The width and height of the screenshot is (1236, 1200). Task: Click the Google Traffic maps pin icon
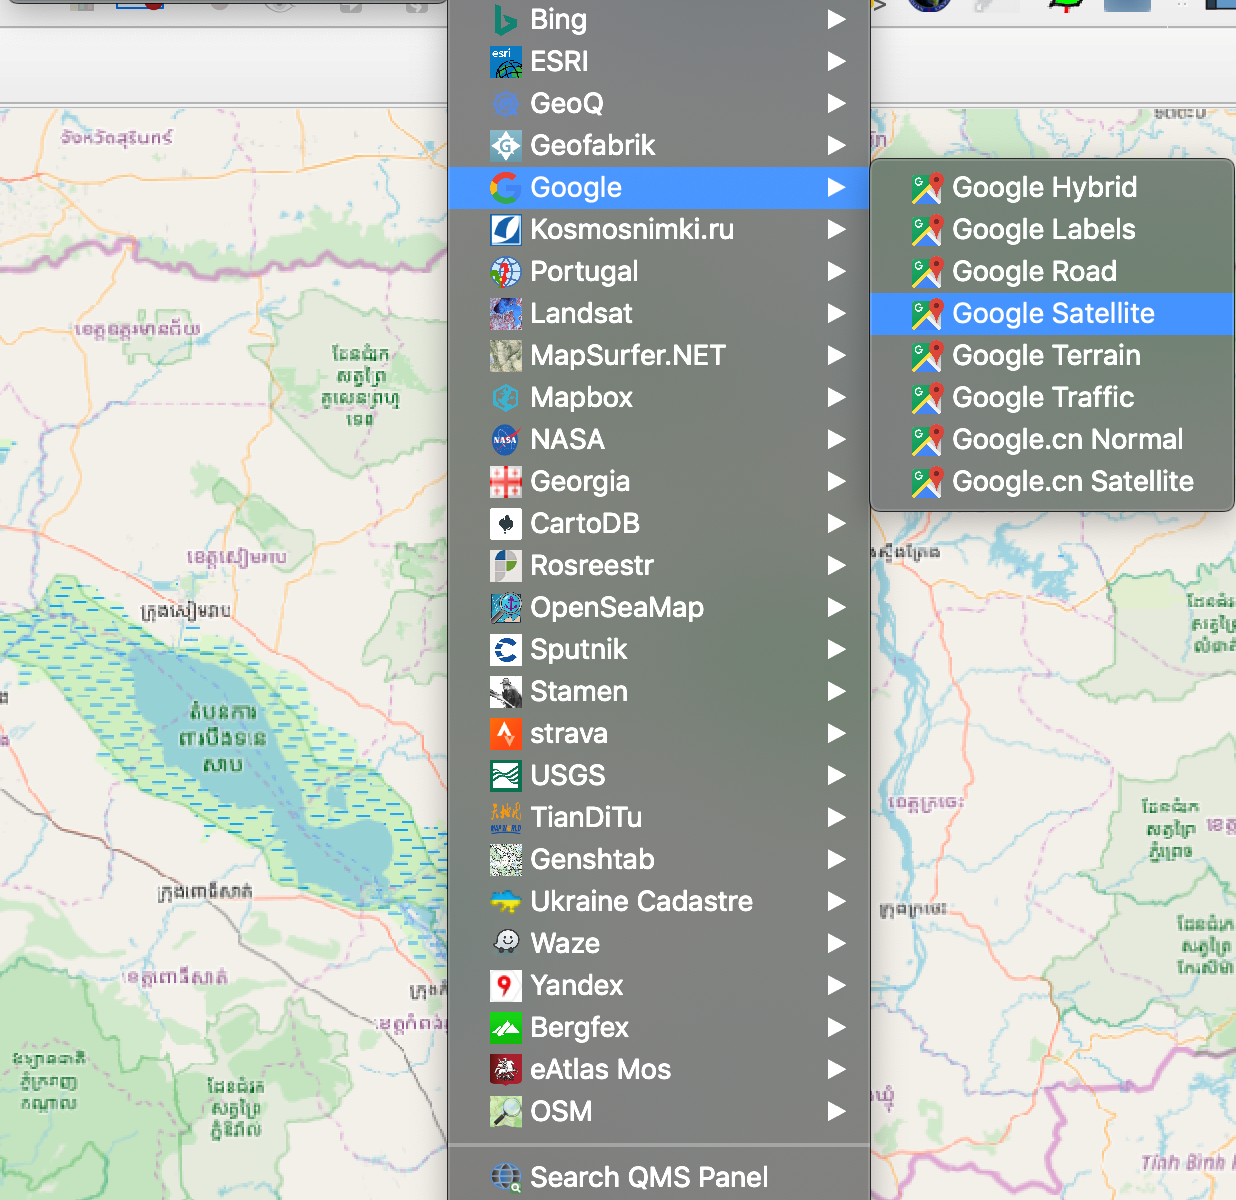pyautogui.click(x=928, y=398)
